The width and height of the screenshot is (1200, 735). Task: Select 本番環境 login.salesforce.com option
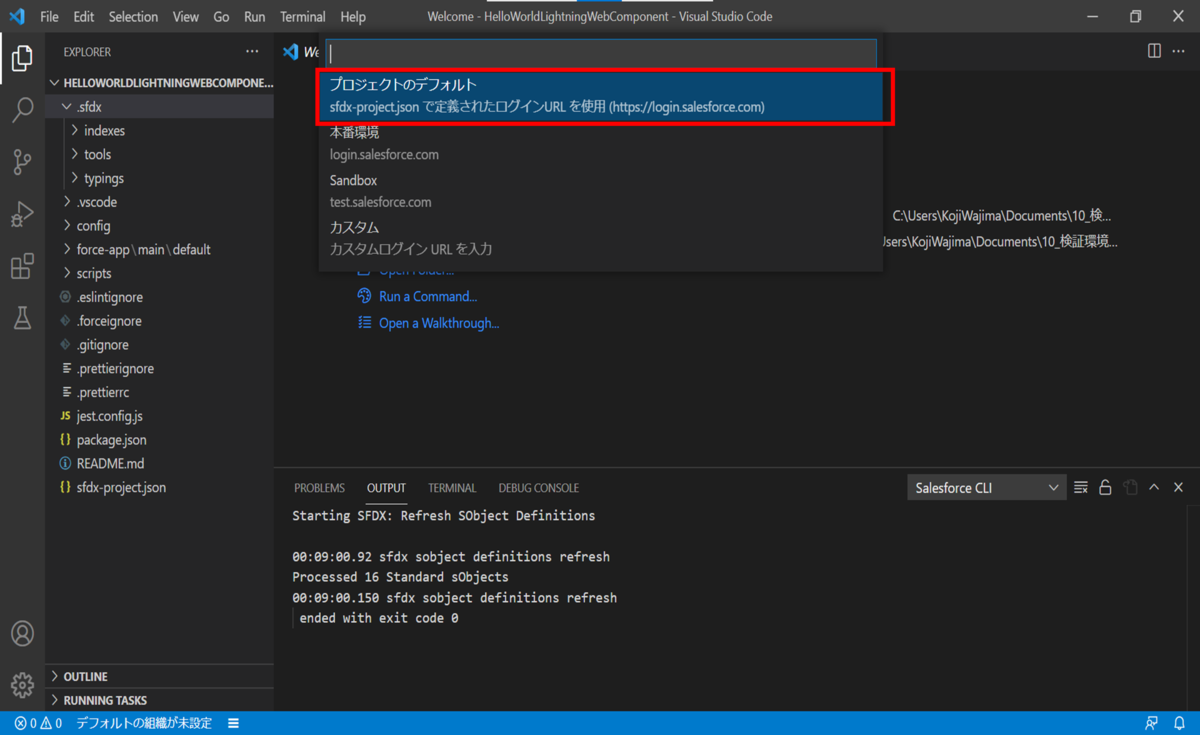tap(601, 143)
